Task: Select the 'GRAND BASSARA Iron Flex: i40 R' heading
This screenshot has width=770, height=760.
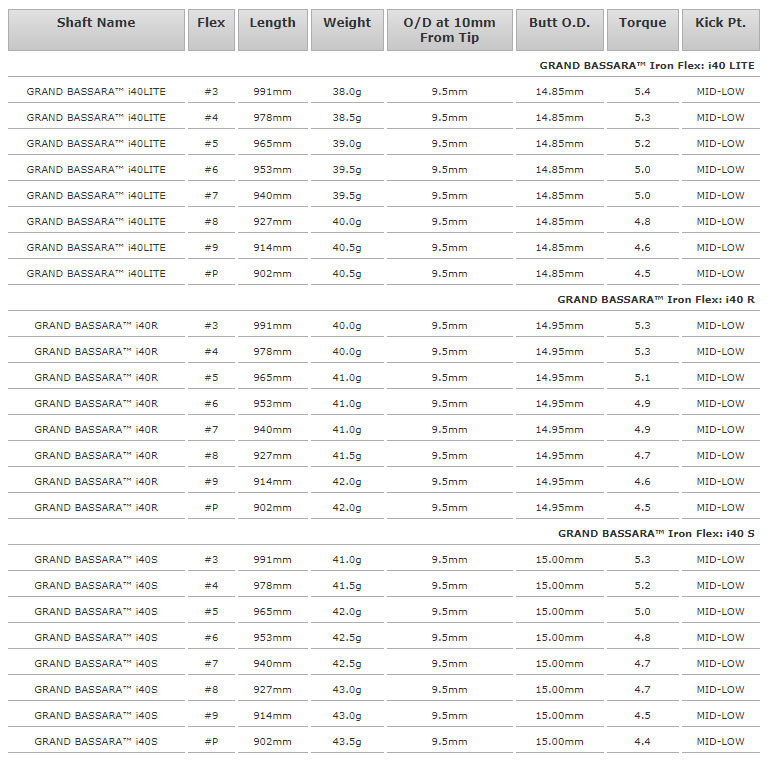Action: click(656, 299)
